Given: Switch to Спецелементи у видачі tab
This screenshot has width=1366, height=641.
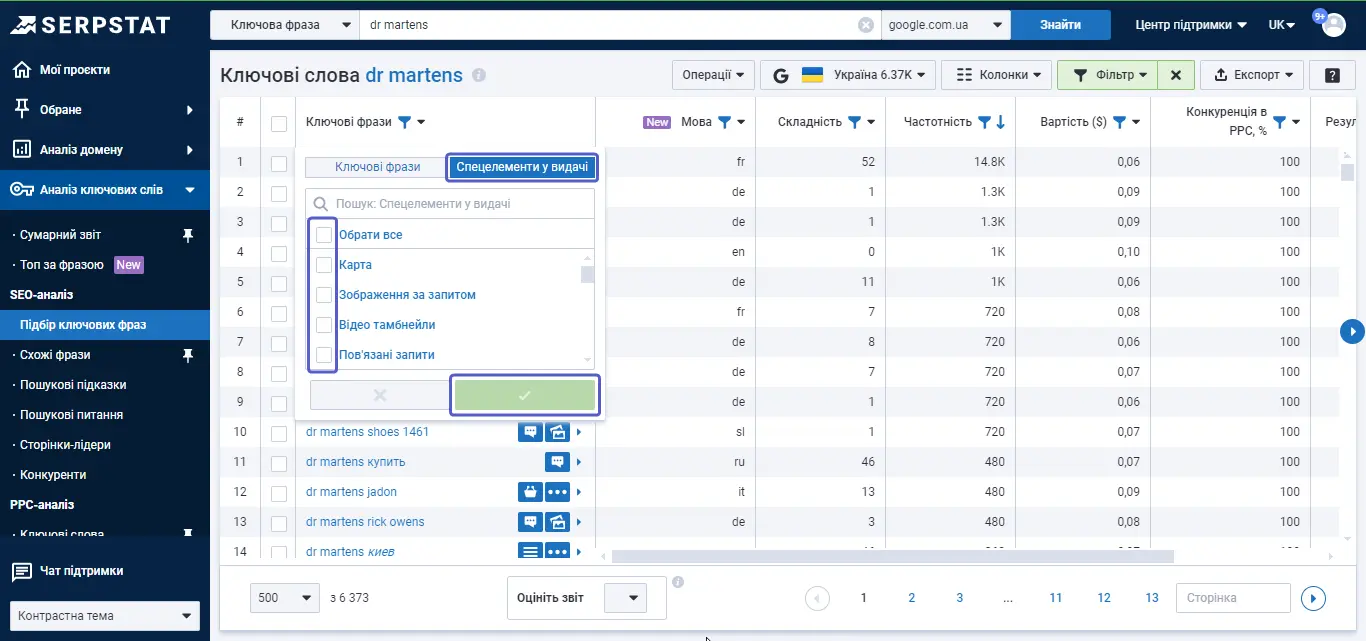Looking at the screenshot, I should [523, 167].
